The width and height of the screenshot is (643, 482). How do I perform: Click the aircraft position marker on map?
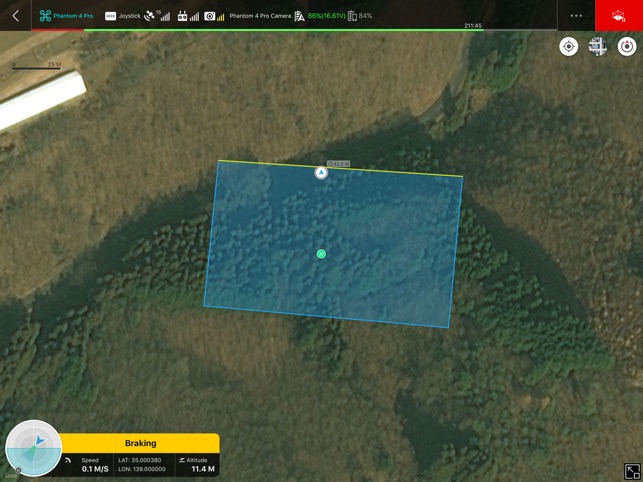point(321,172)
